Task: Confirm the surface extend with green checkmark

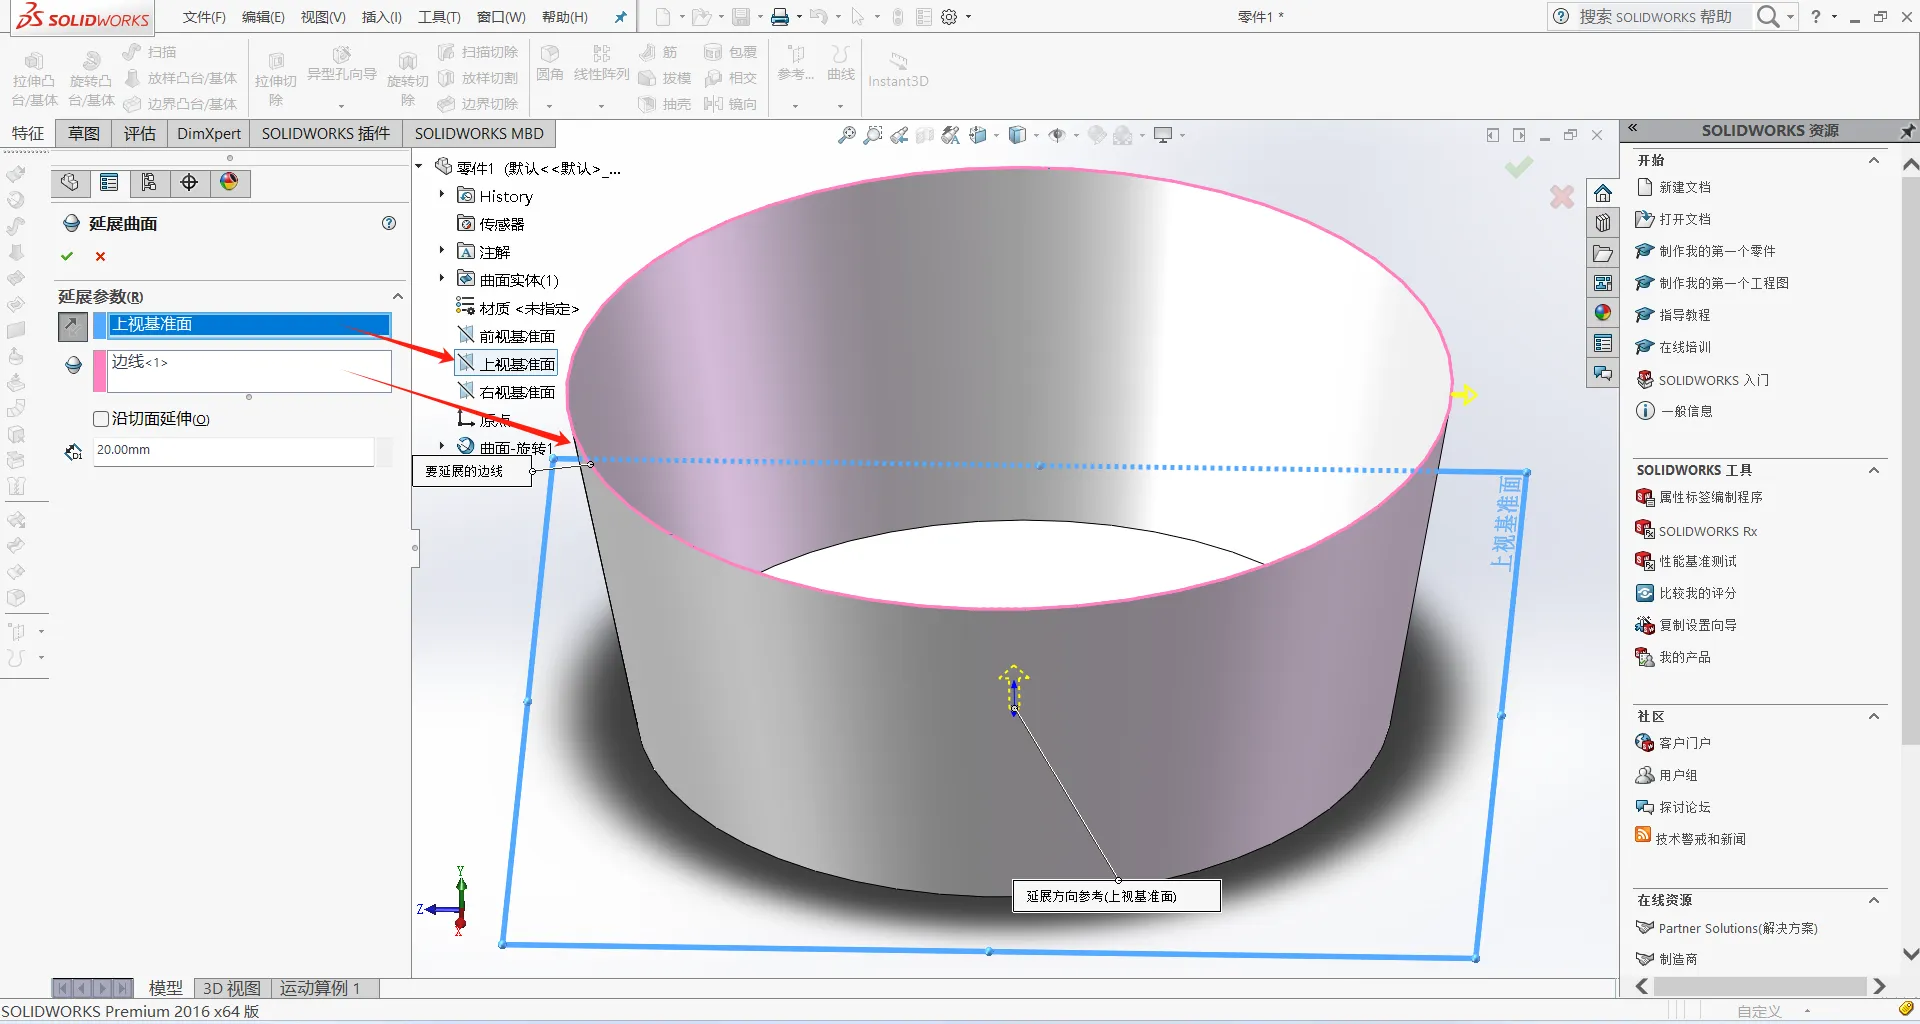Action: 67,256
